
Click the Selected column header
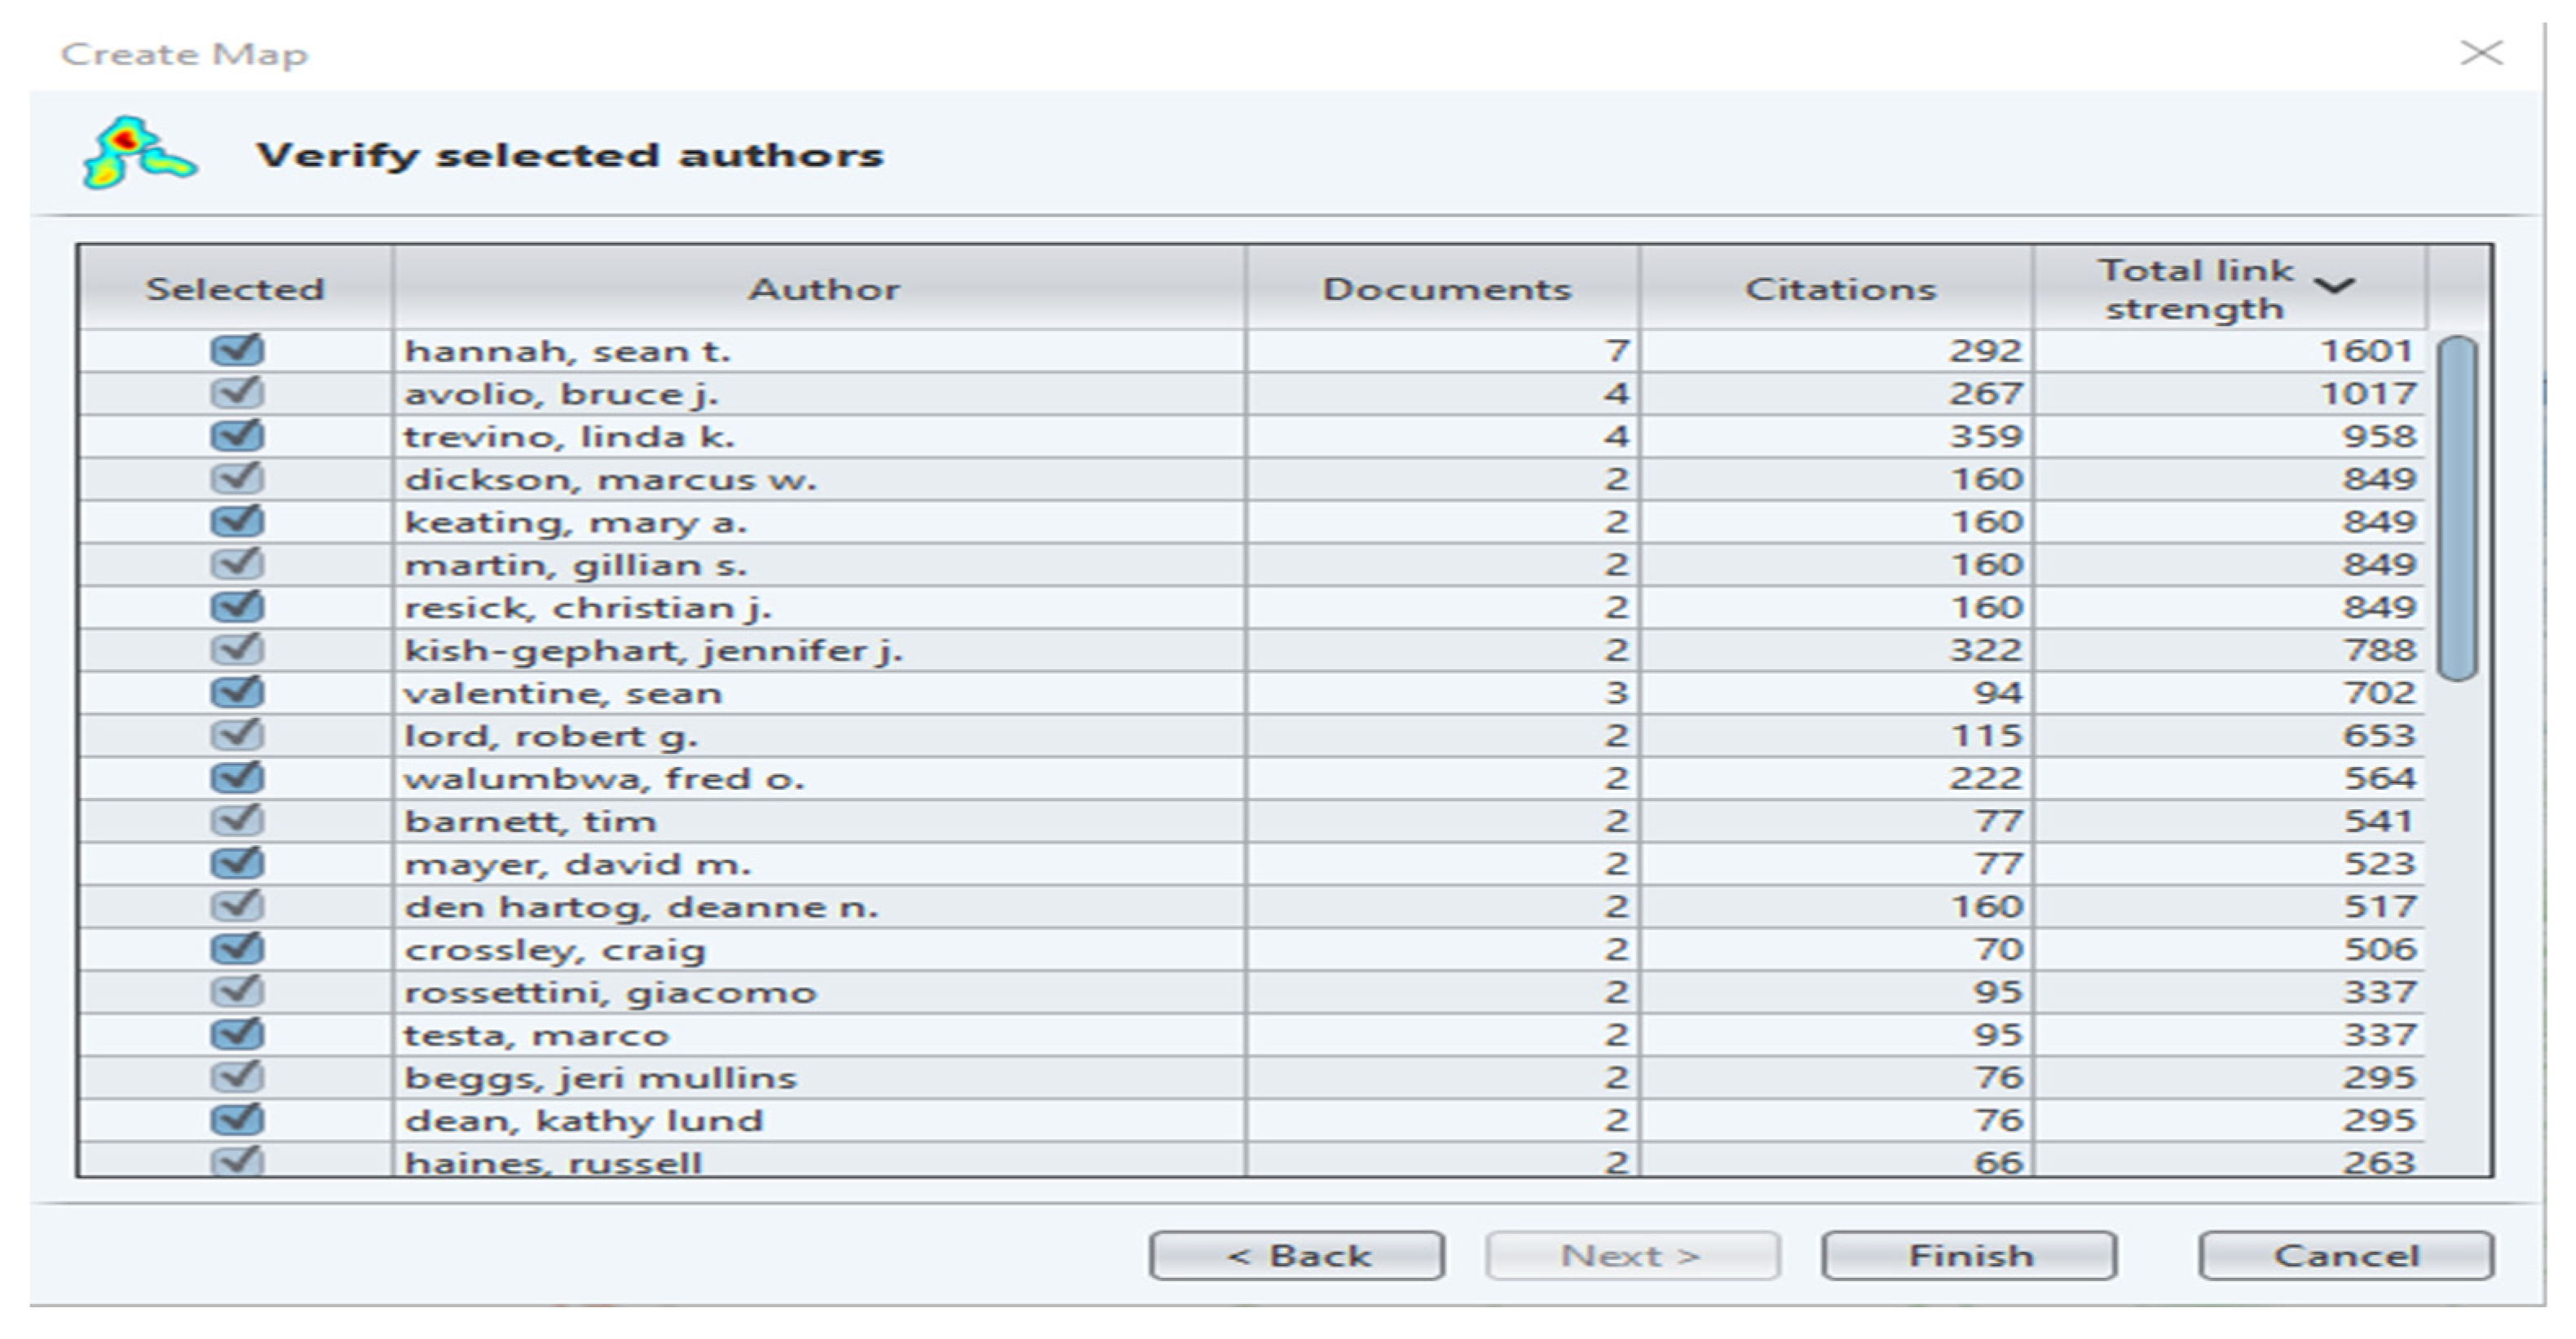click(x=236, y=289)
